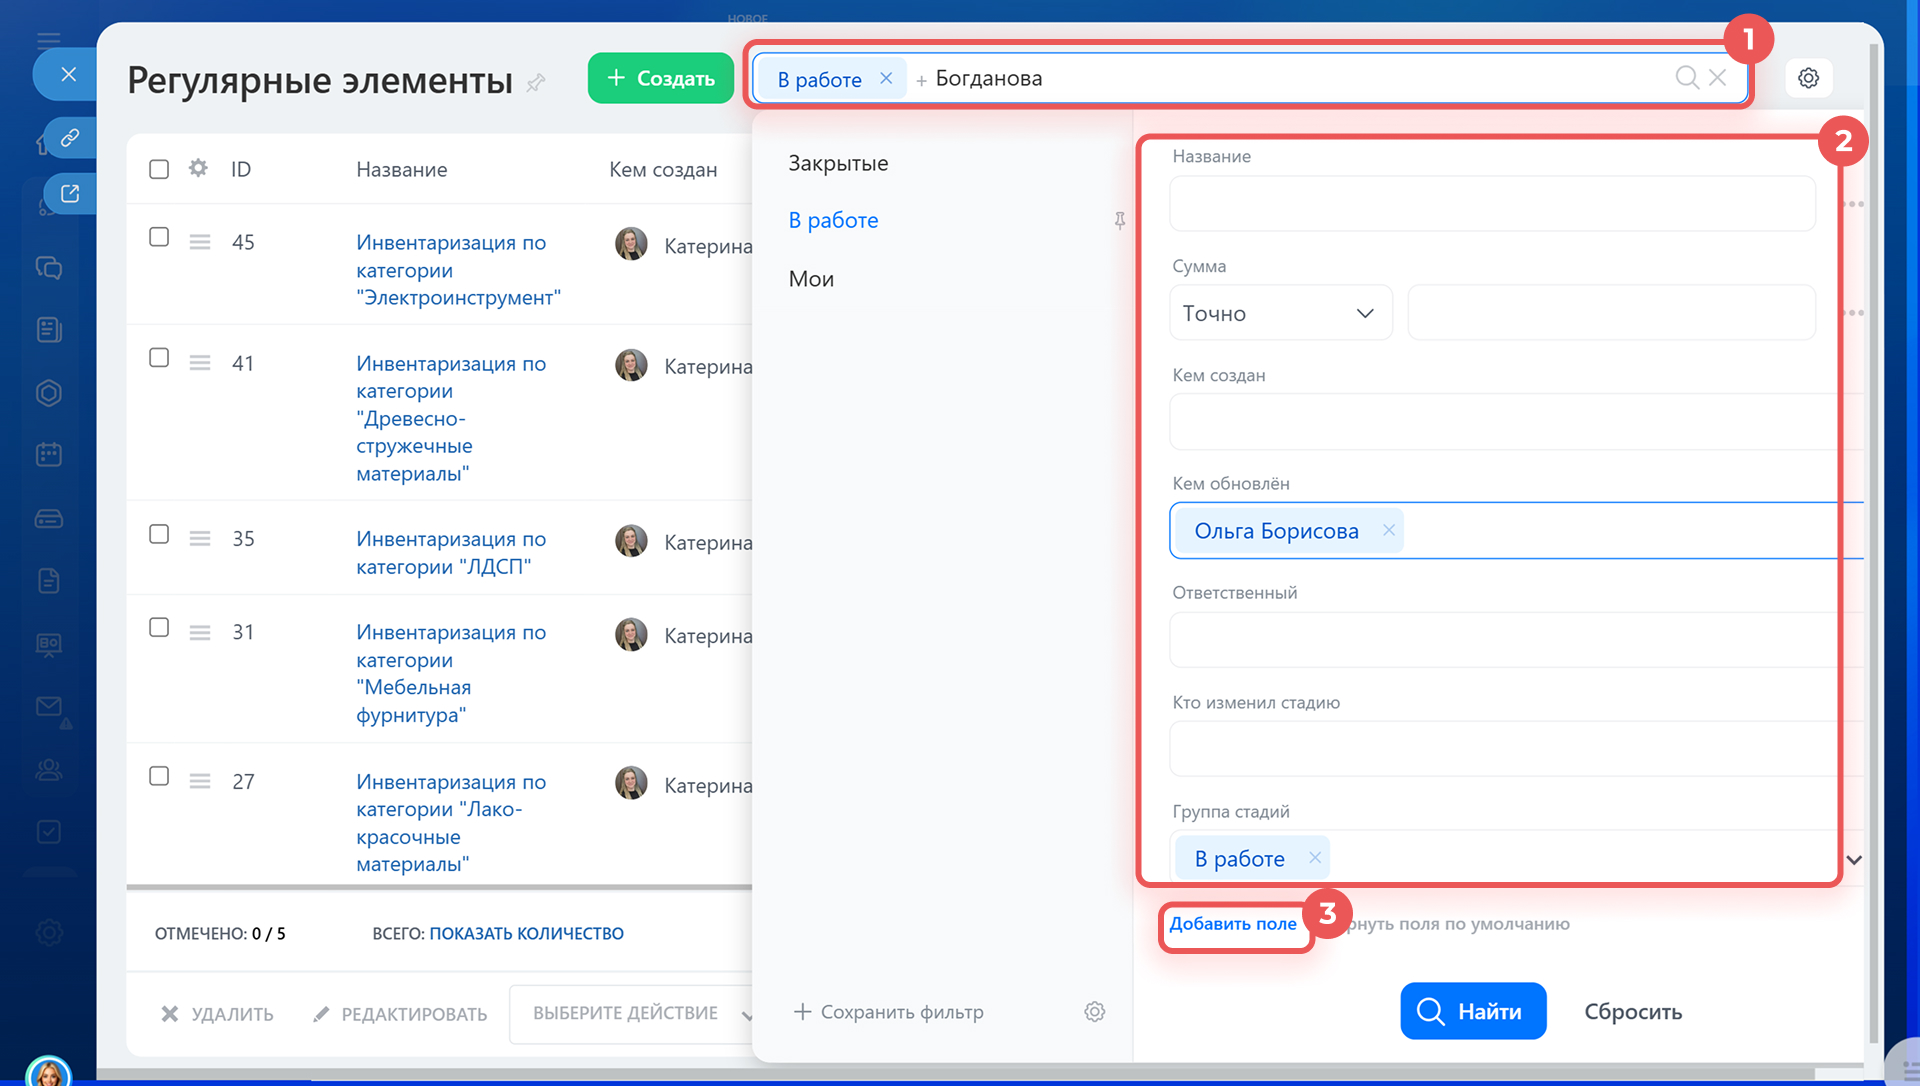1920x1086 pixels.
Task: Open column settings gear in table header
Action: click(198, 168)
